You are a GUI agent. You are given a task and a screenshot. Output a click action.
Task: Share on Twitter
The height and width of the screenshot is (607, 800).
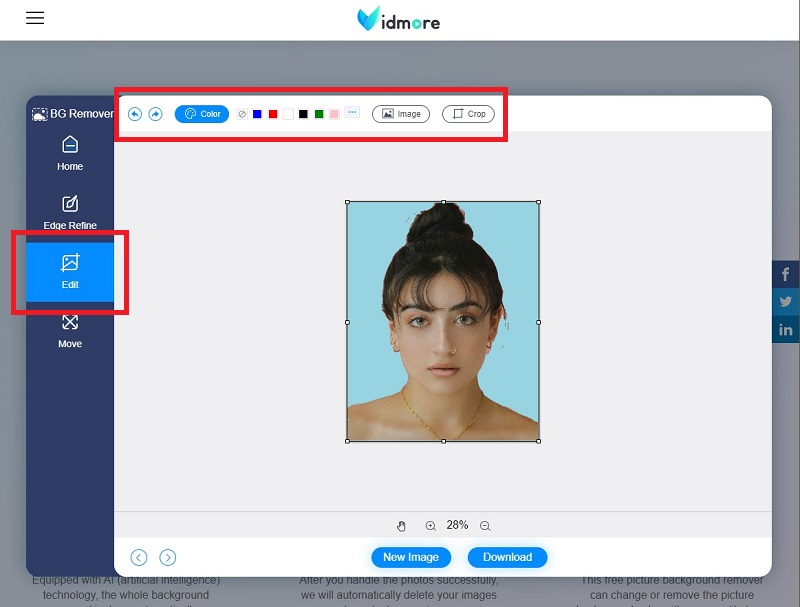pos(786,302)
